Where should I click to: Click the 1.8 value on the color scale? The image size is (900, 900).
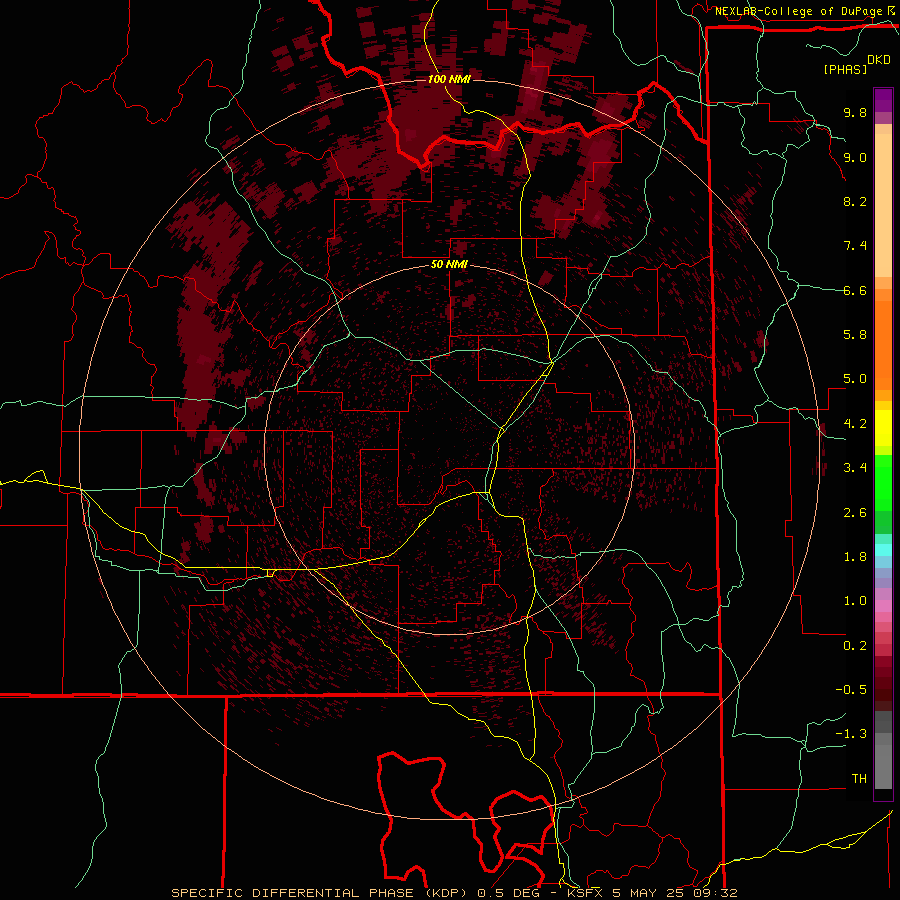point(855,557)
